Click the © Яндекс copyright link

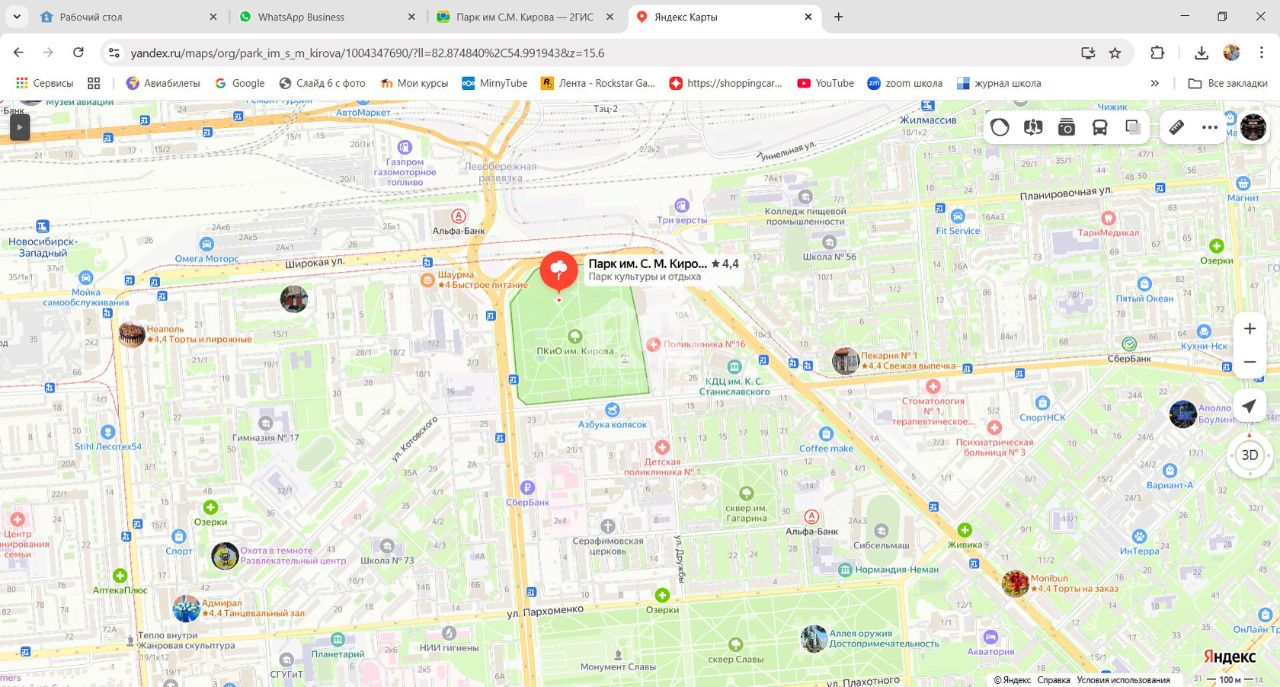pyautogui.click(x=1012, y=680)
